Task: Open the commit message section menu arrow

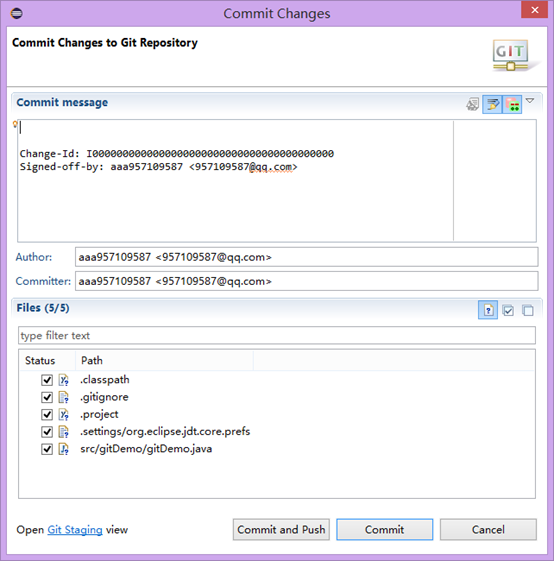Action: click(530, 101)
